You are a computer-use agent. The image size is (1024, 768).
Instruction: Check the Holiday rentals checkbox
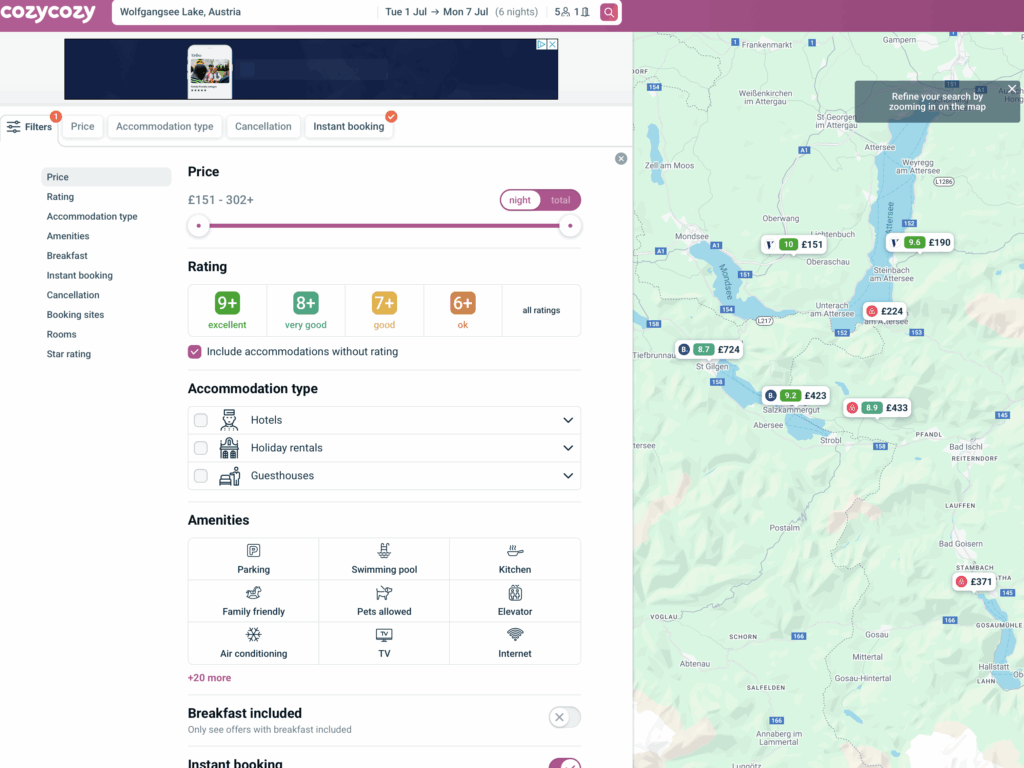(x=201, y=448)
